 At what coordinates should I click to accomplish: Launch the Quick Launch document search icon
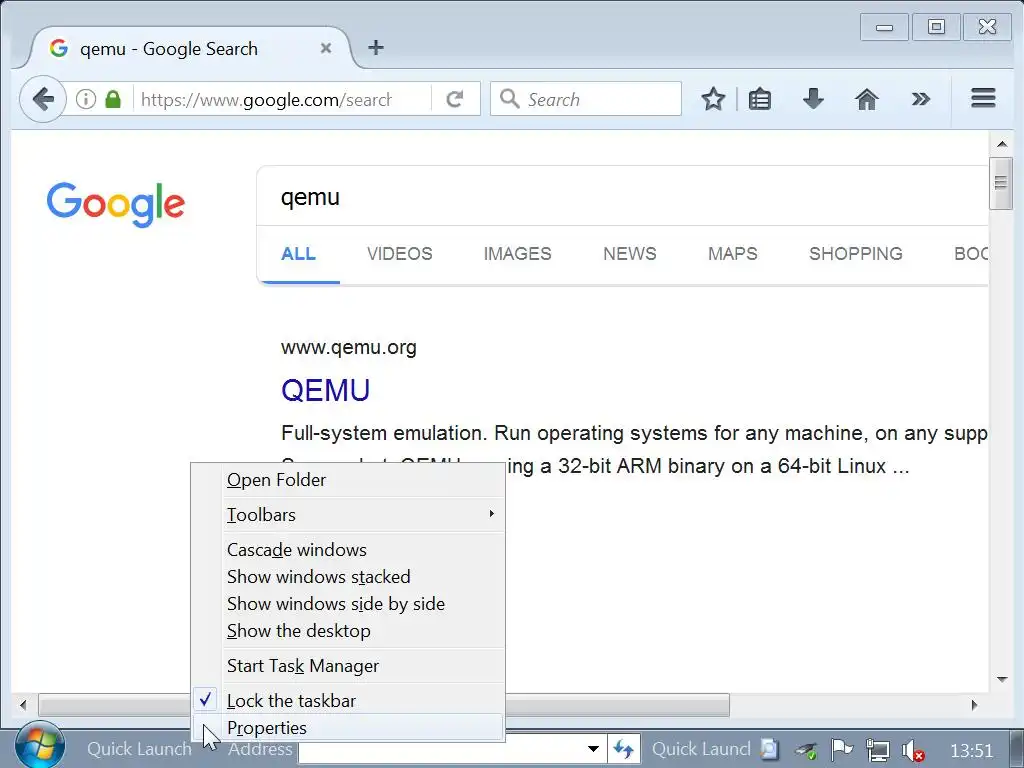coord(771,749)
